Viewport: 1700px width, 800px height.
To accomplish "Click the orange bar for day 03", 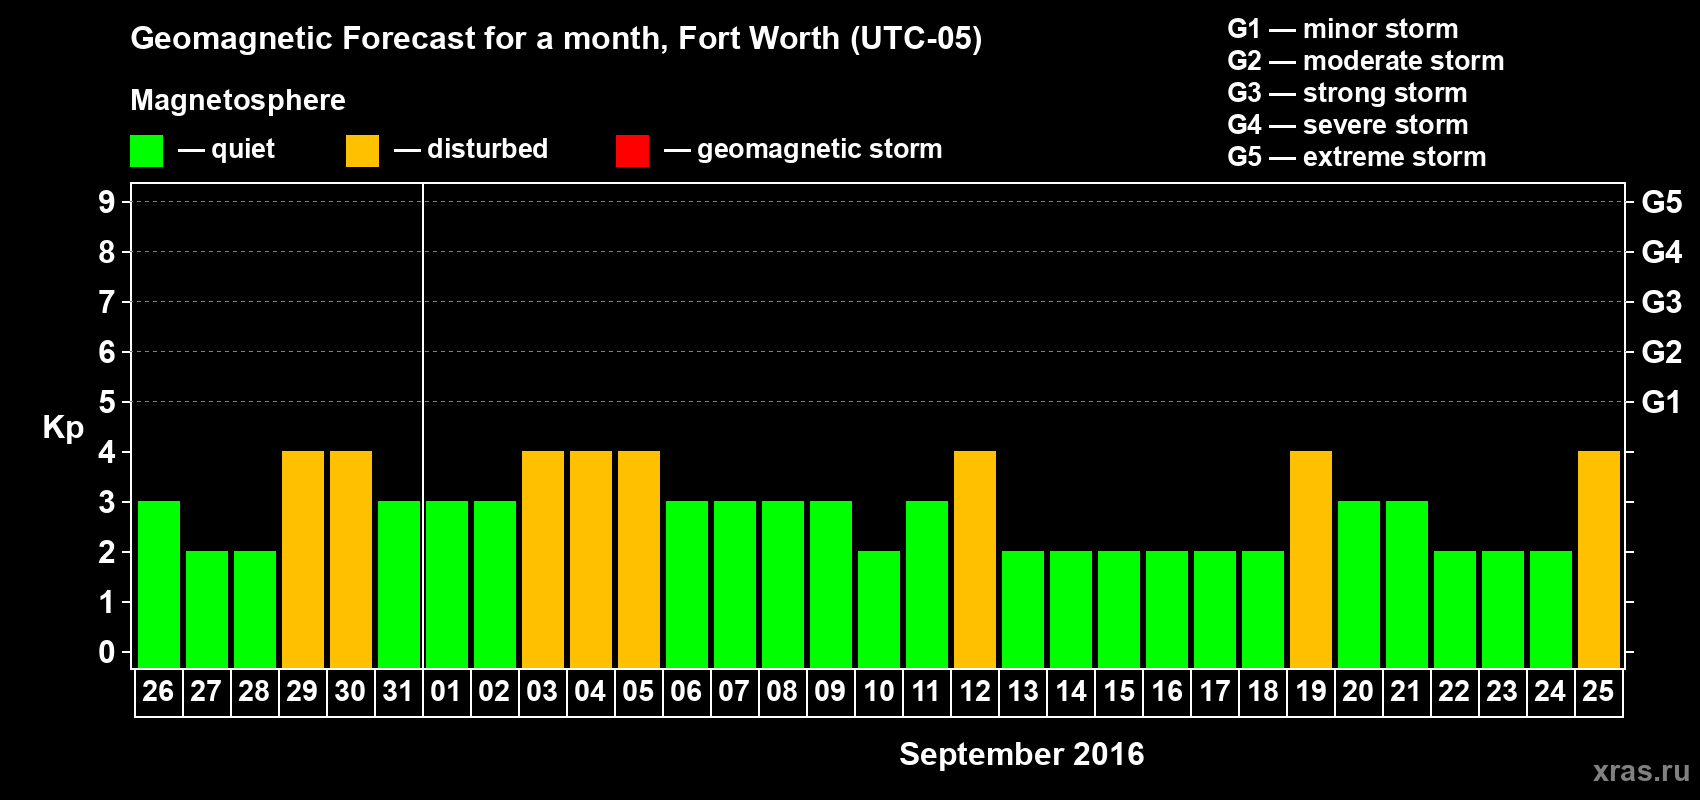I will click(x=543, y=559).
